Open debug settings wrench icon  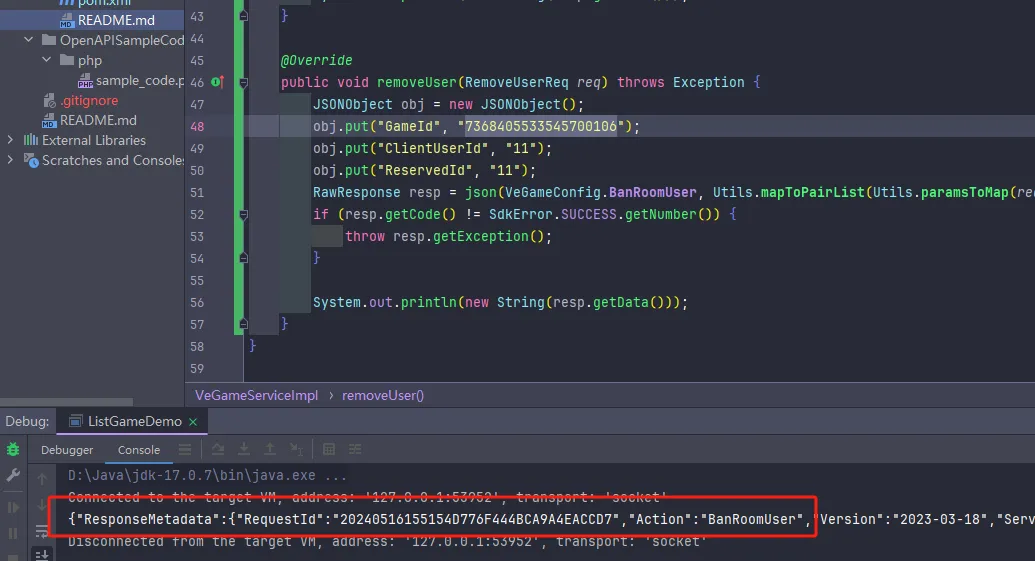click(13, 475)
